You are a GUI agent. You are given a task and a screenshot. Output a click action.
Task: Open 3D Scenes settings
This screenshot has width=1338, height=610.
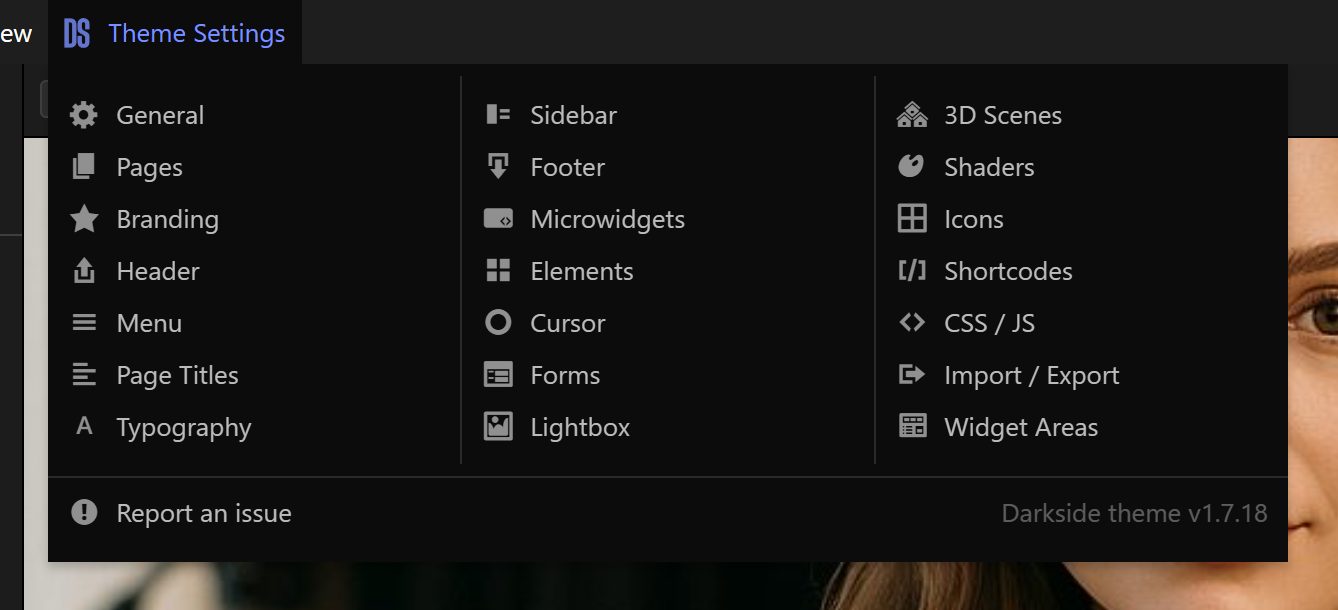1003,115
